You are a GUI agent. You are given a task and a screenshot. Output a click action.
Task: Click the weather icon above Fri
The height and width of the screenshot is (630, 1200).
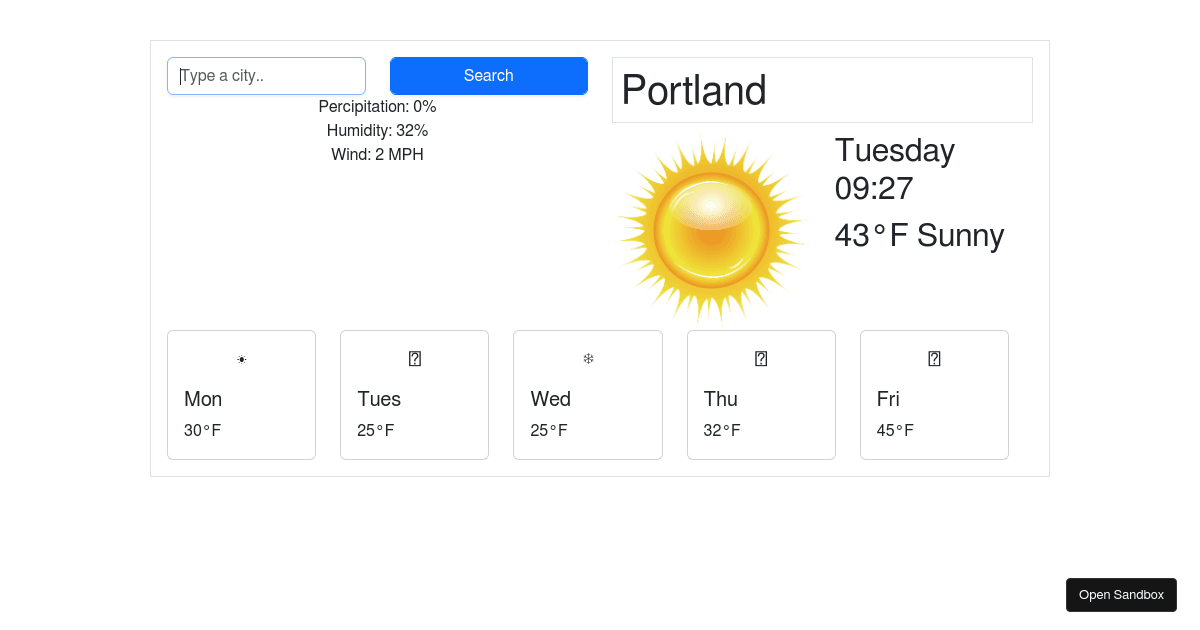[x=934, y=359]
